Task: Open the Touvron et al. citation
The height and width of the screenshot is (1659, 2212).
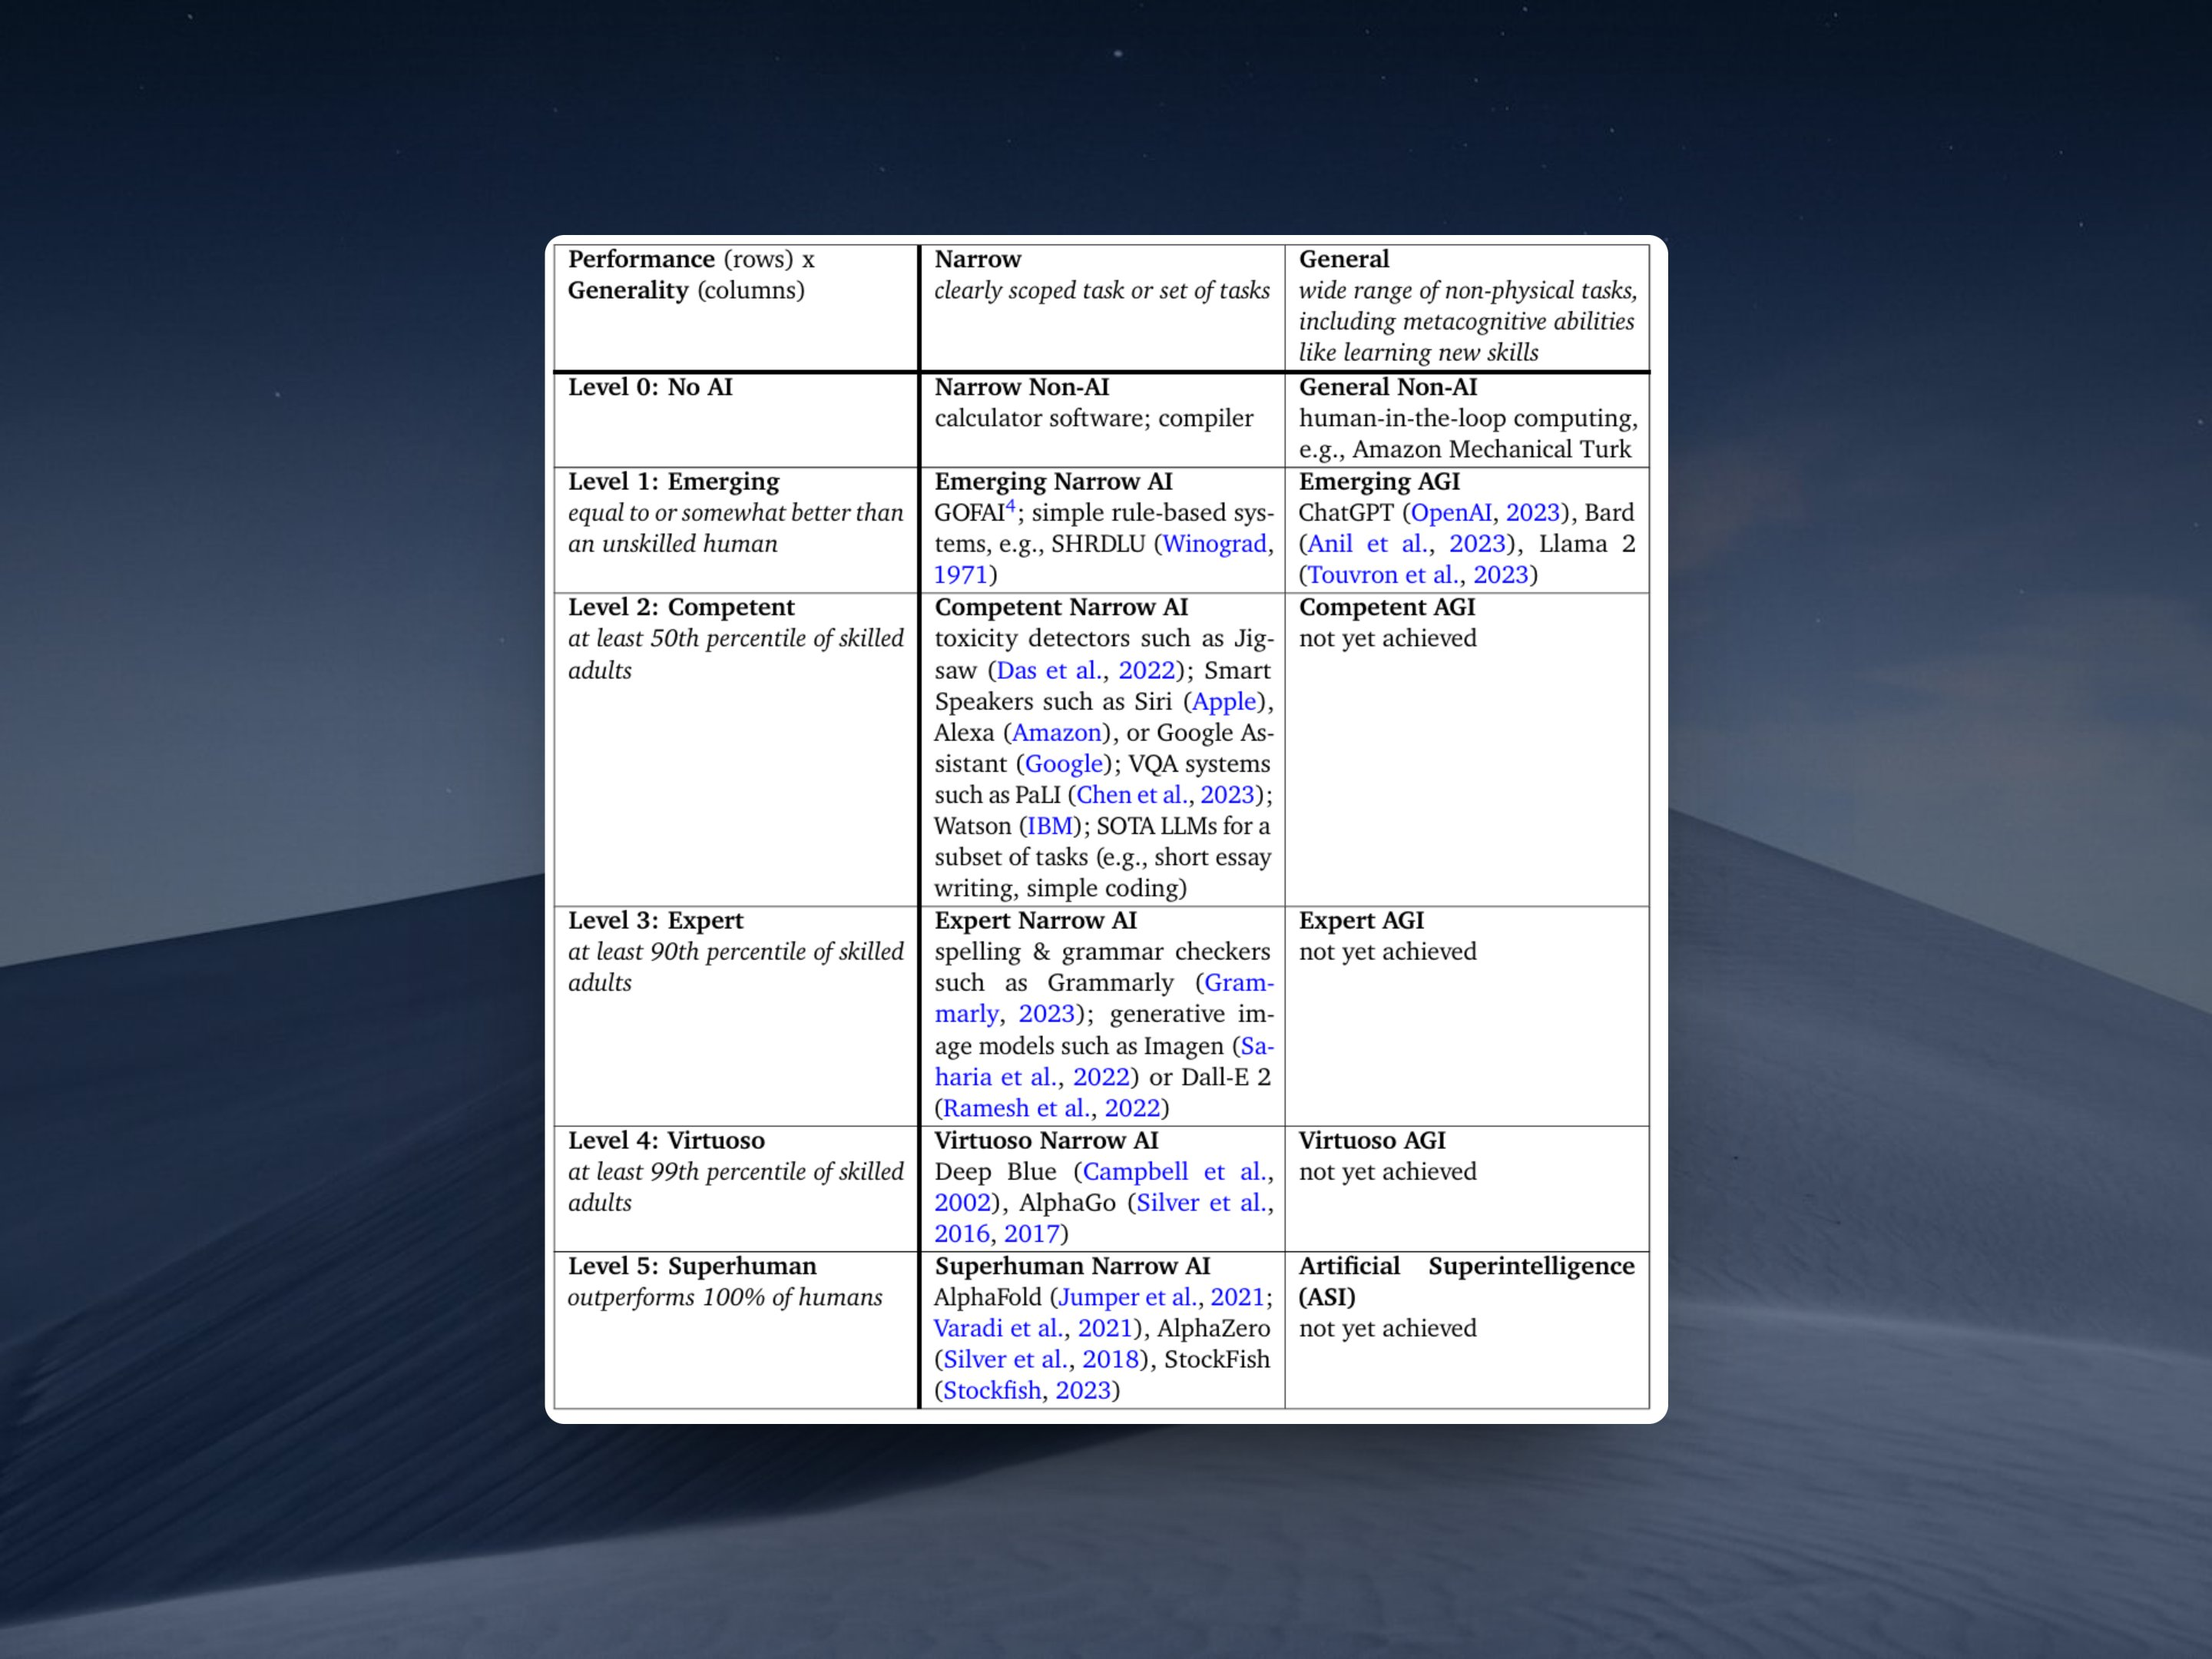Action: [x=1382, y=575]
